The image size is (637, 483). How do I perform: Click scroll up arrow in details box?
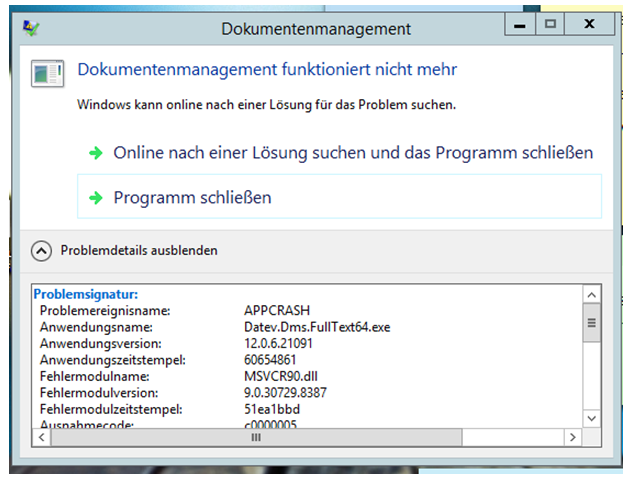[x=592, y=295]
